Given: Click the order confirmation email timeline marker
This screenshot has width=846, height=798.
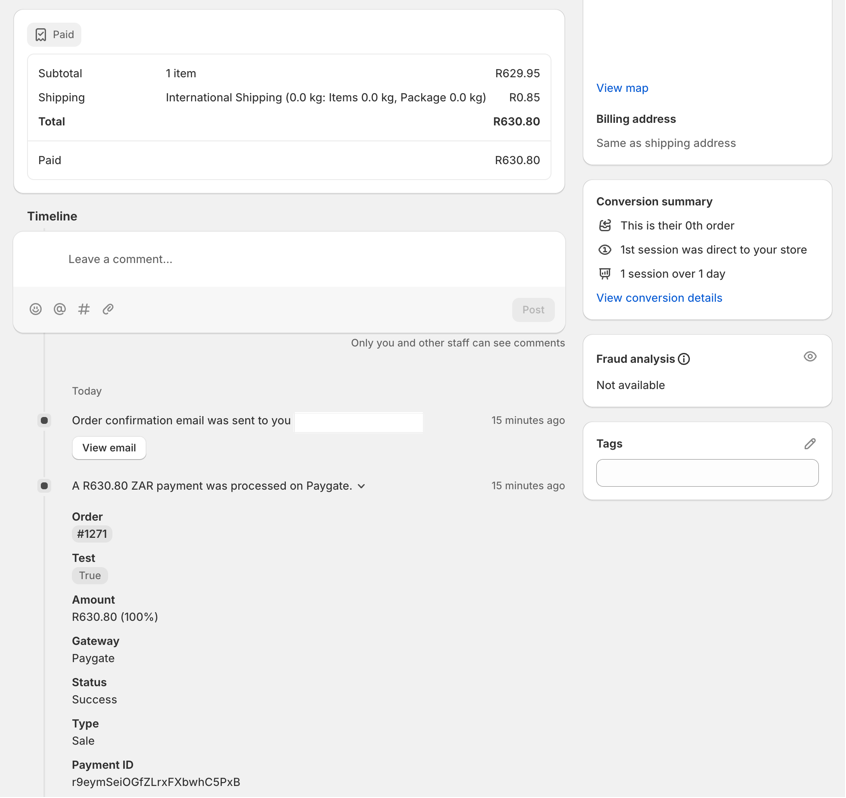Looking at the screenshot, I should tap(44, 421).
